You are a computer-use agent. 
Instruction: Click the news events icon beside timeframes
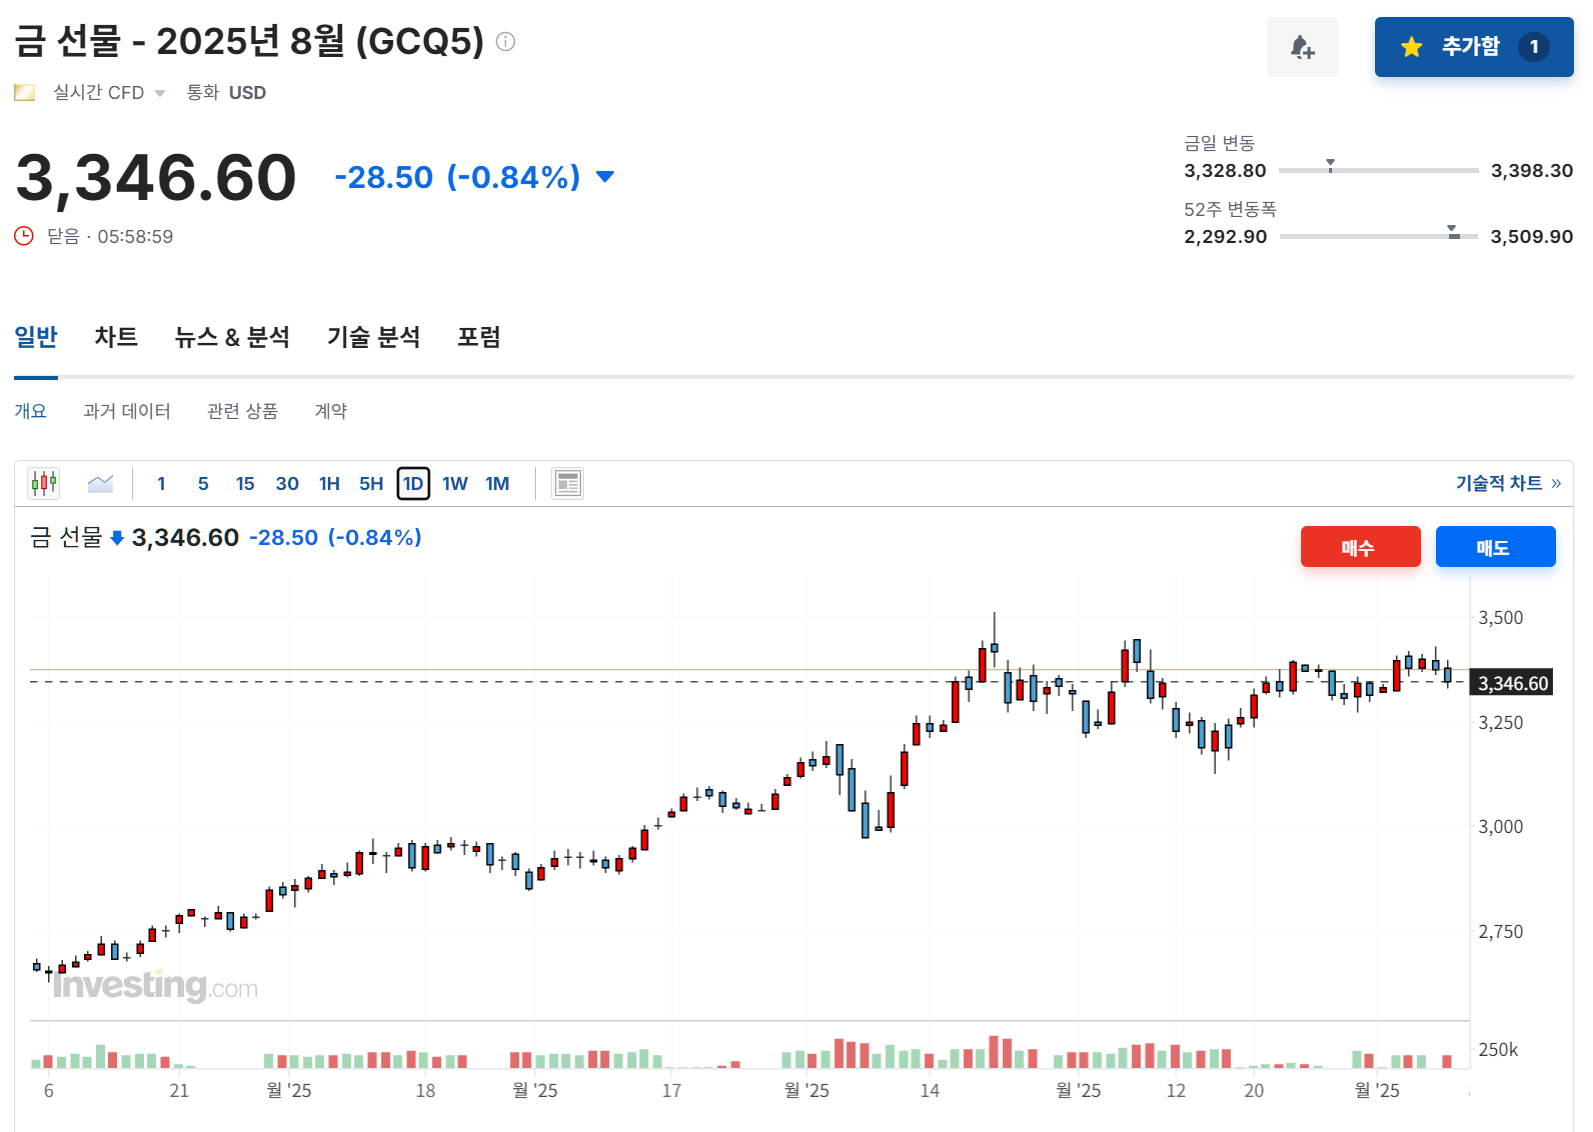pos(567,483)
